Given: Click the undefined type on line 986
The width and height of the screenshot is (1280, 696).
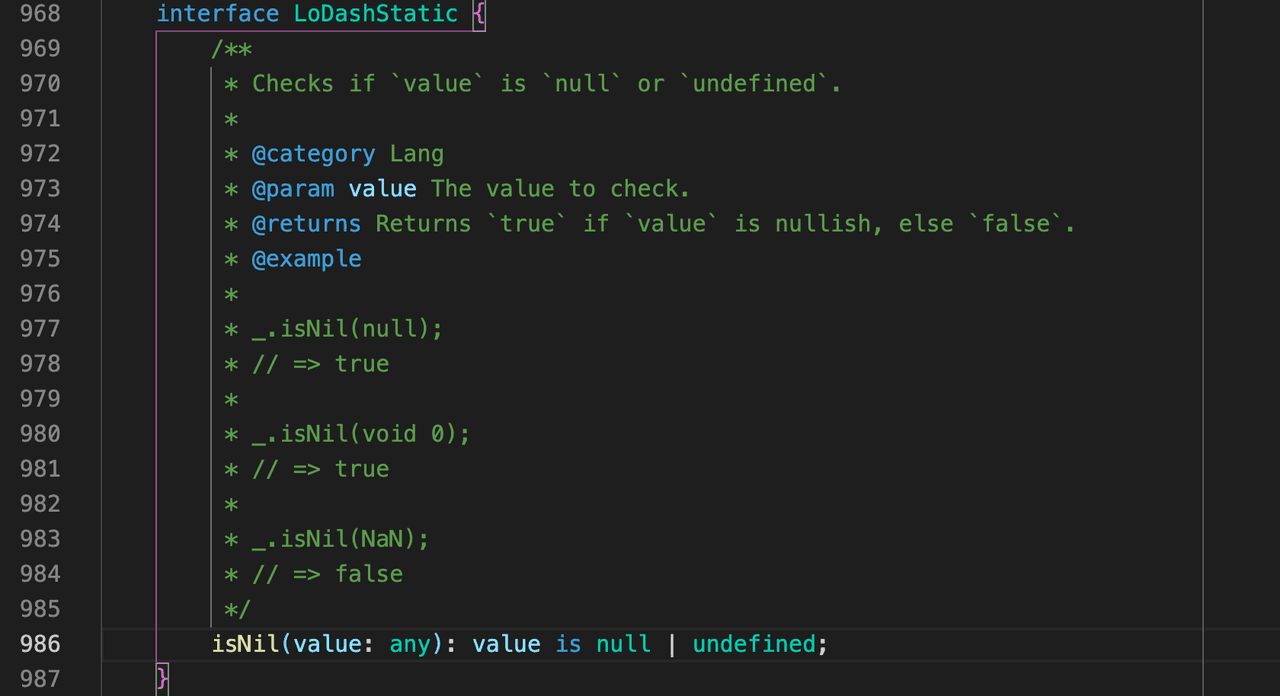Looking at the screenshot, I should 754,644.
